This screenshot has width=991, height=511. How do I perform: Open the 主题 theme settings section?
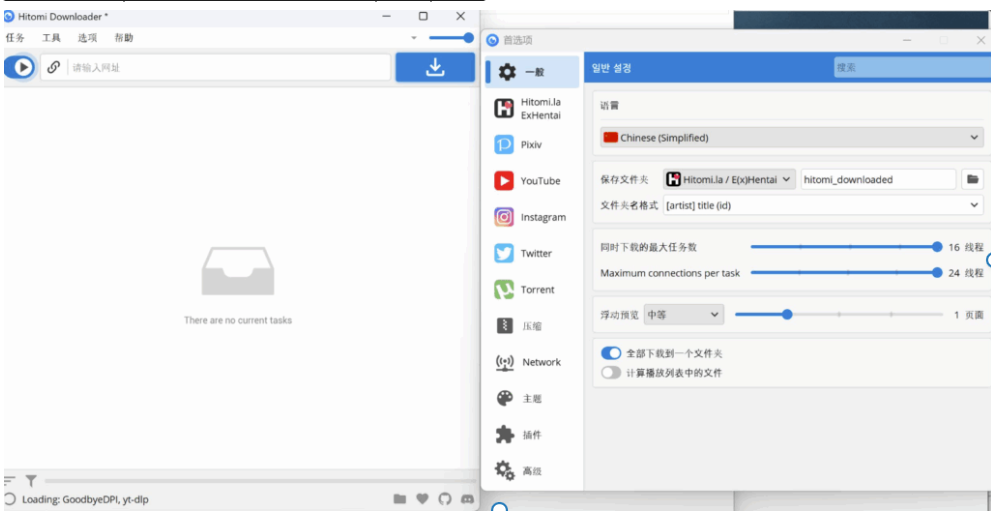pos(532,399)
